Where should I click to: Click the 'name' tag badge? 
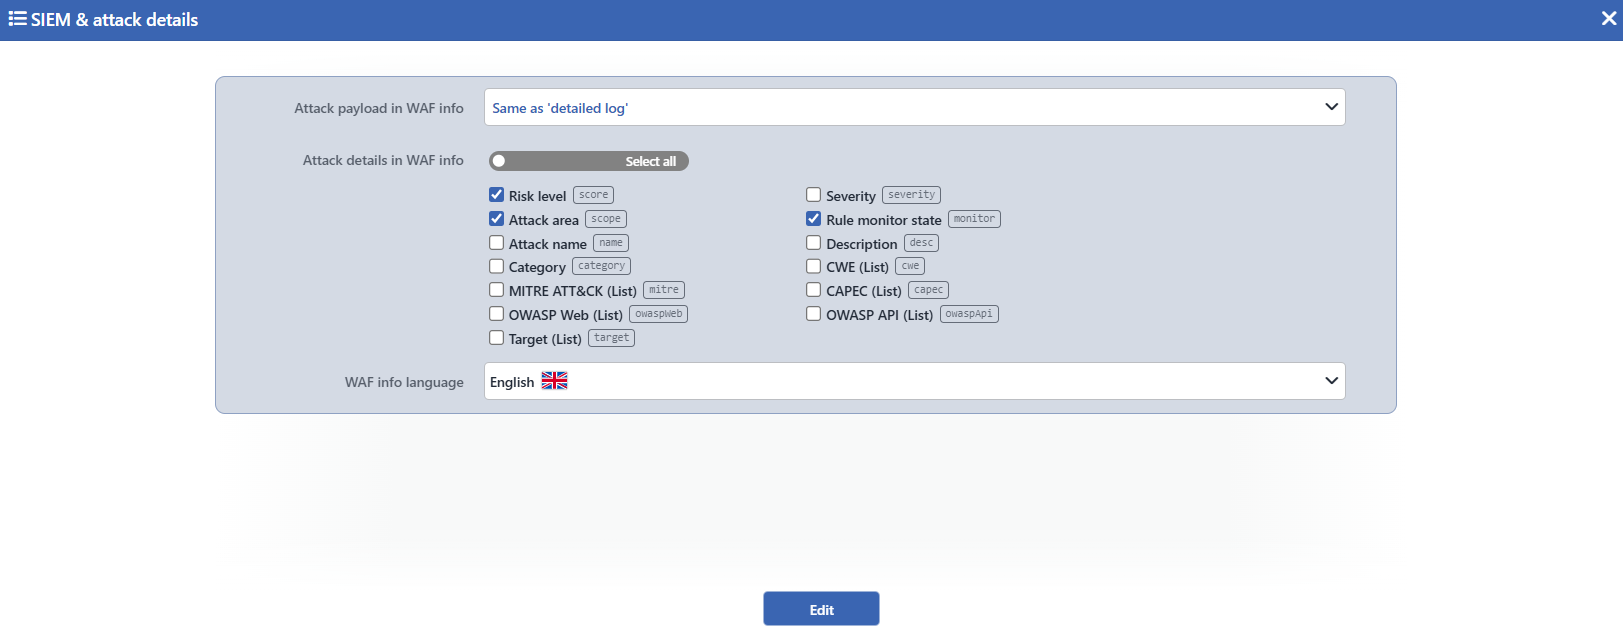[x=611, y=243]
